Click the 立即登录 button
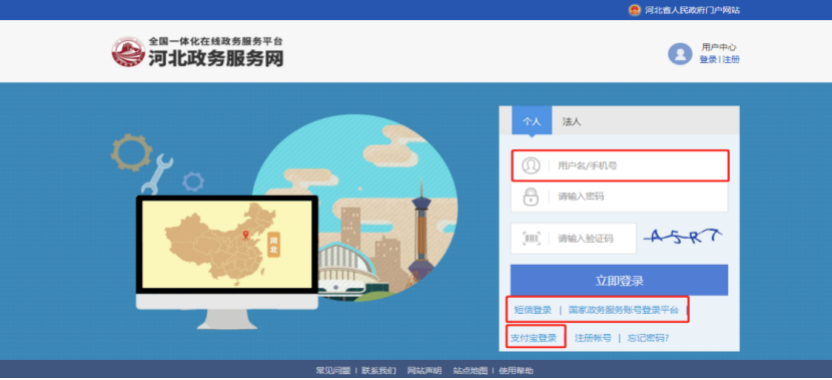Viewport: 832px width, 380px height. point(619,280)
